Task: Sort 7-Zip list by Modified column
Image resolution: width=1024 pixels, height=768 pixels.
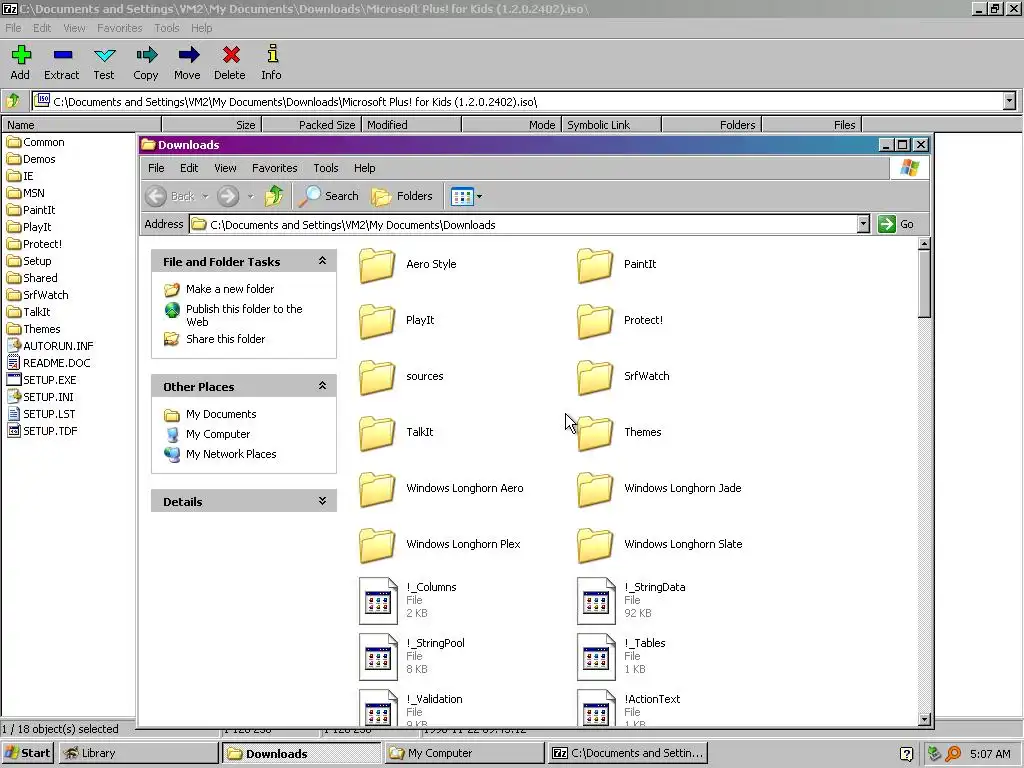Action: pos(411,125)
